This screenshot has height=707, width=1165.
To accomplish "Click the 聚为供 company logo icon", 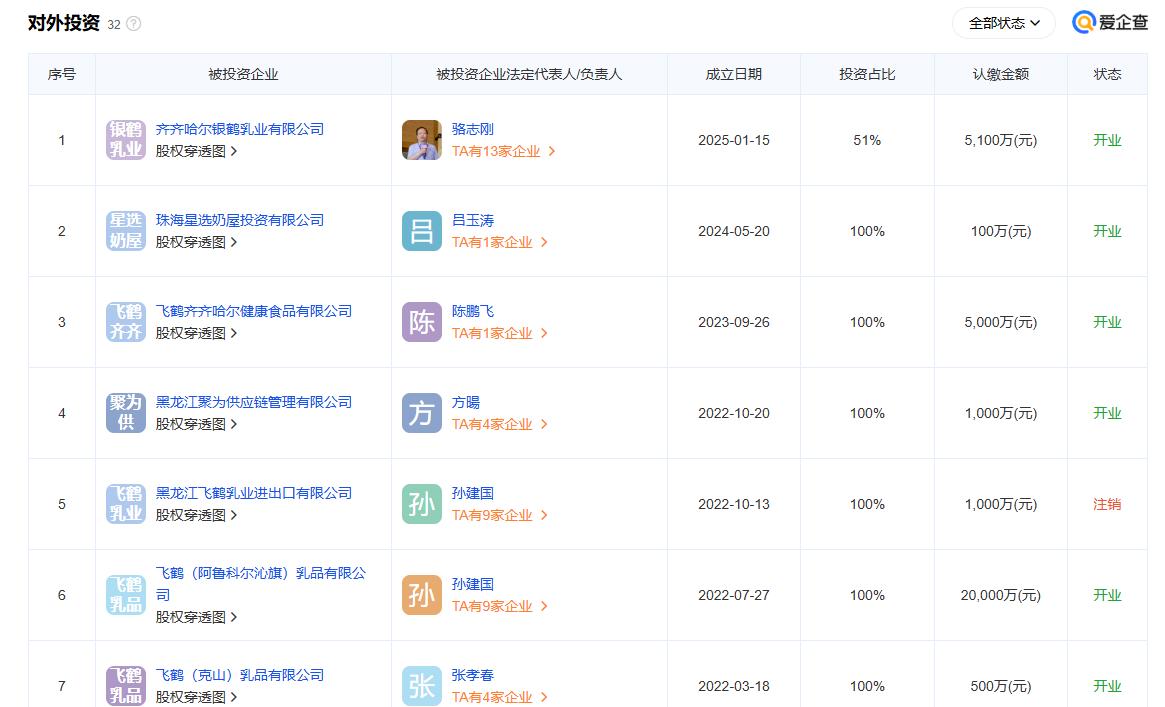I will pos(126,413).
